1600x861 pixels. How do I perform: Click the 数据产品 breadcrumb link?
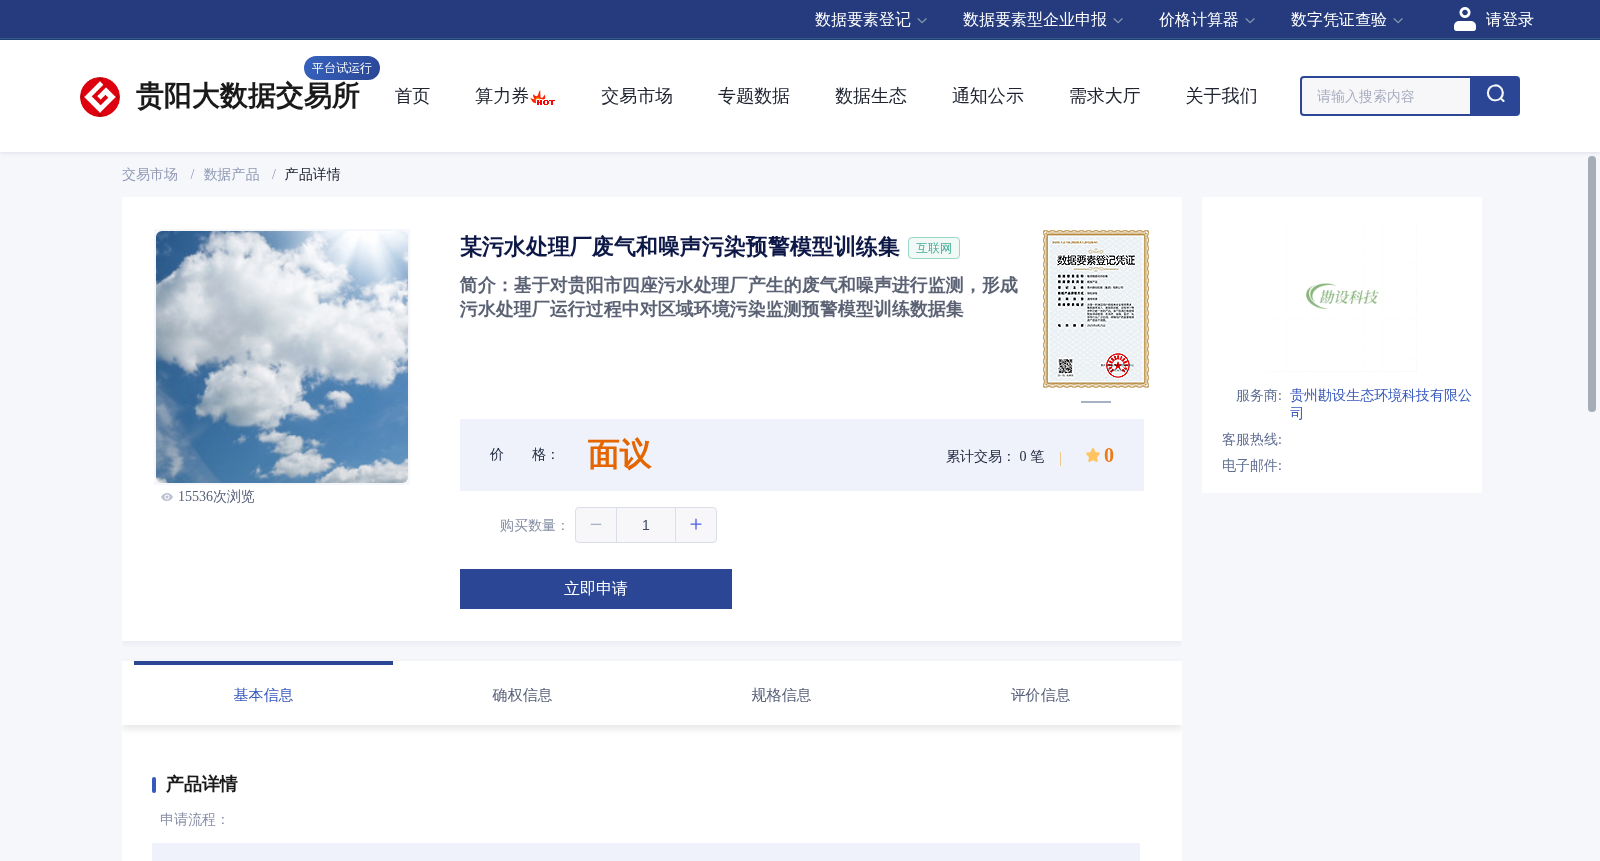coord(232,175)
